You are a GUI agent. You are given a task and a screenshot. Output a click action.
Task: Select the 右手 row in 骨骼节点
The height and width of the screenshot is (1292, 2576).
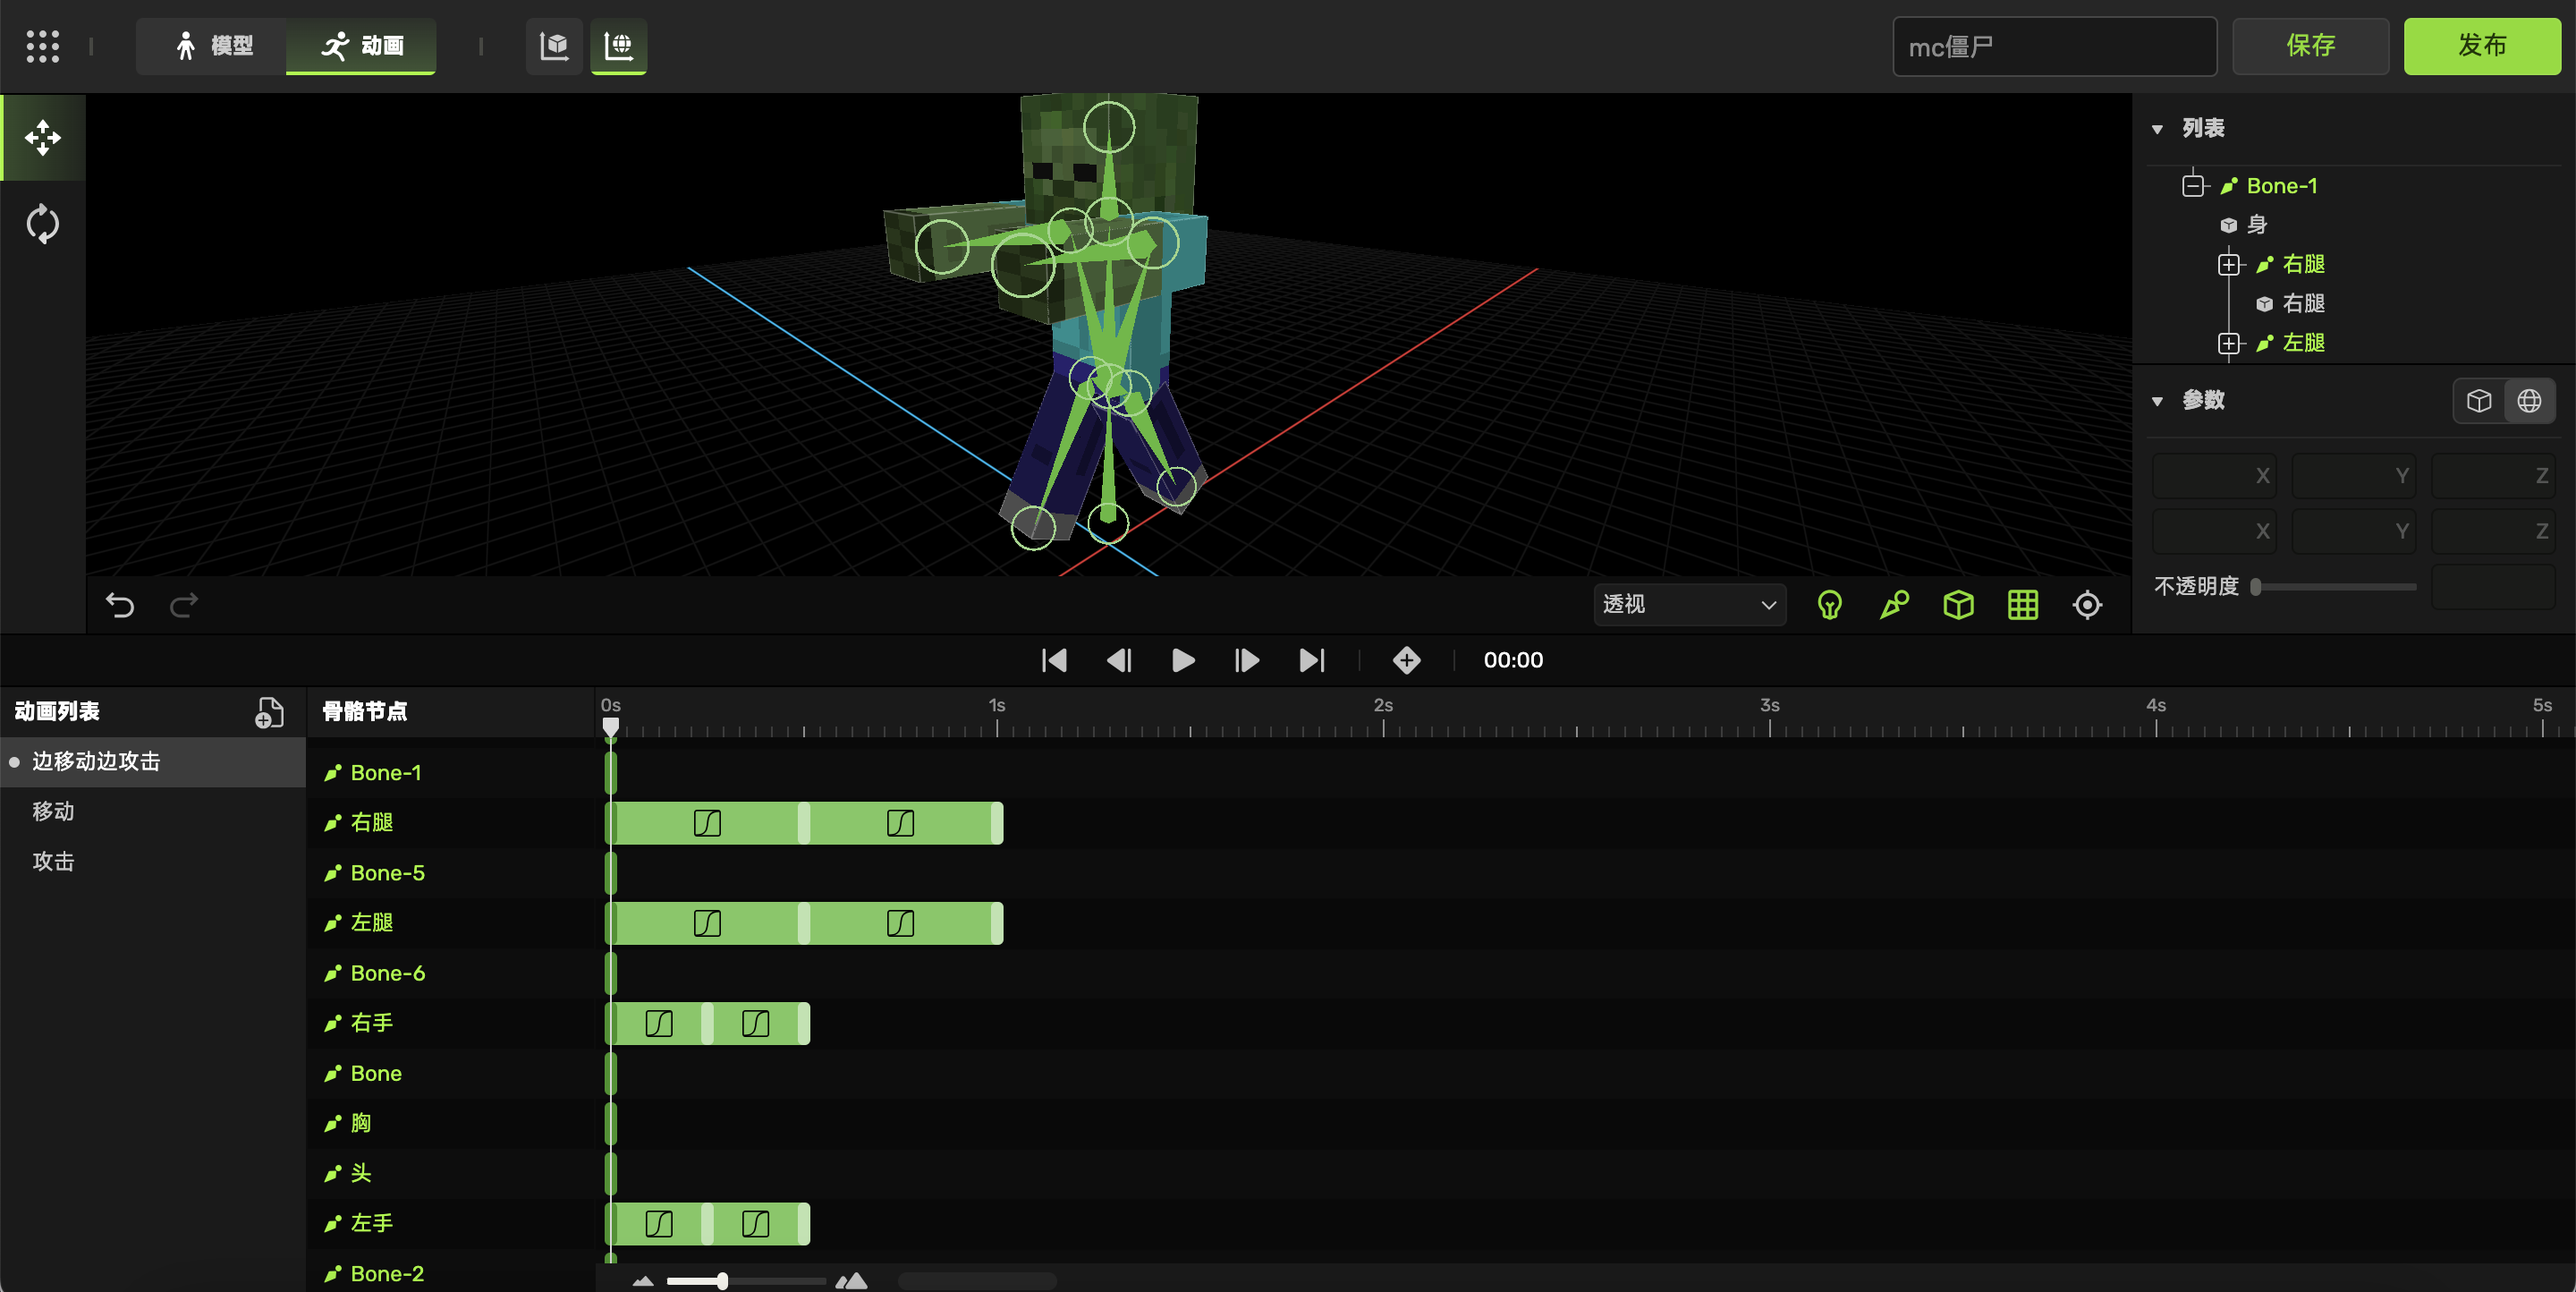[450, 1023]
